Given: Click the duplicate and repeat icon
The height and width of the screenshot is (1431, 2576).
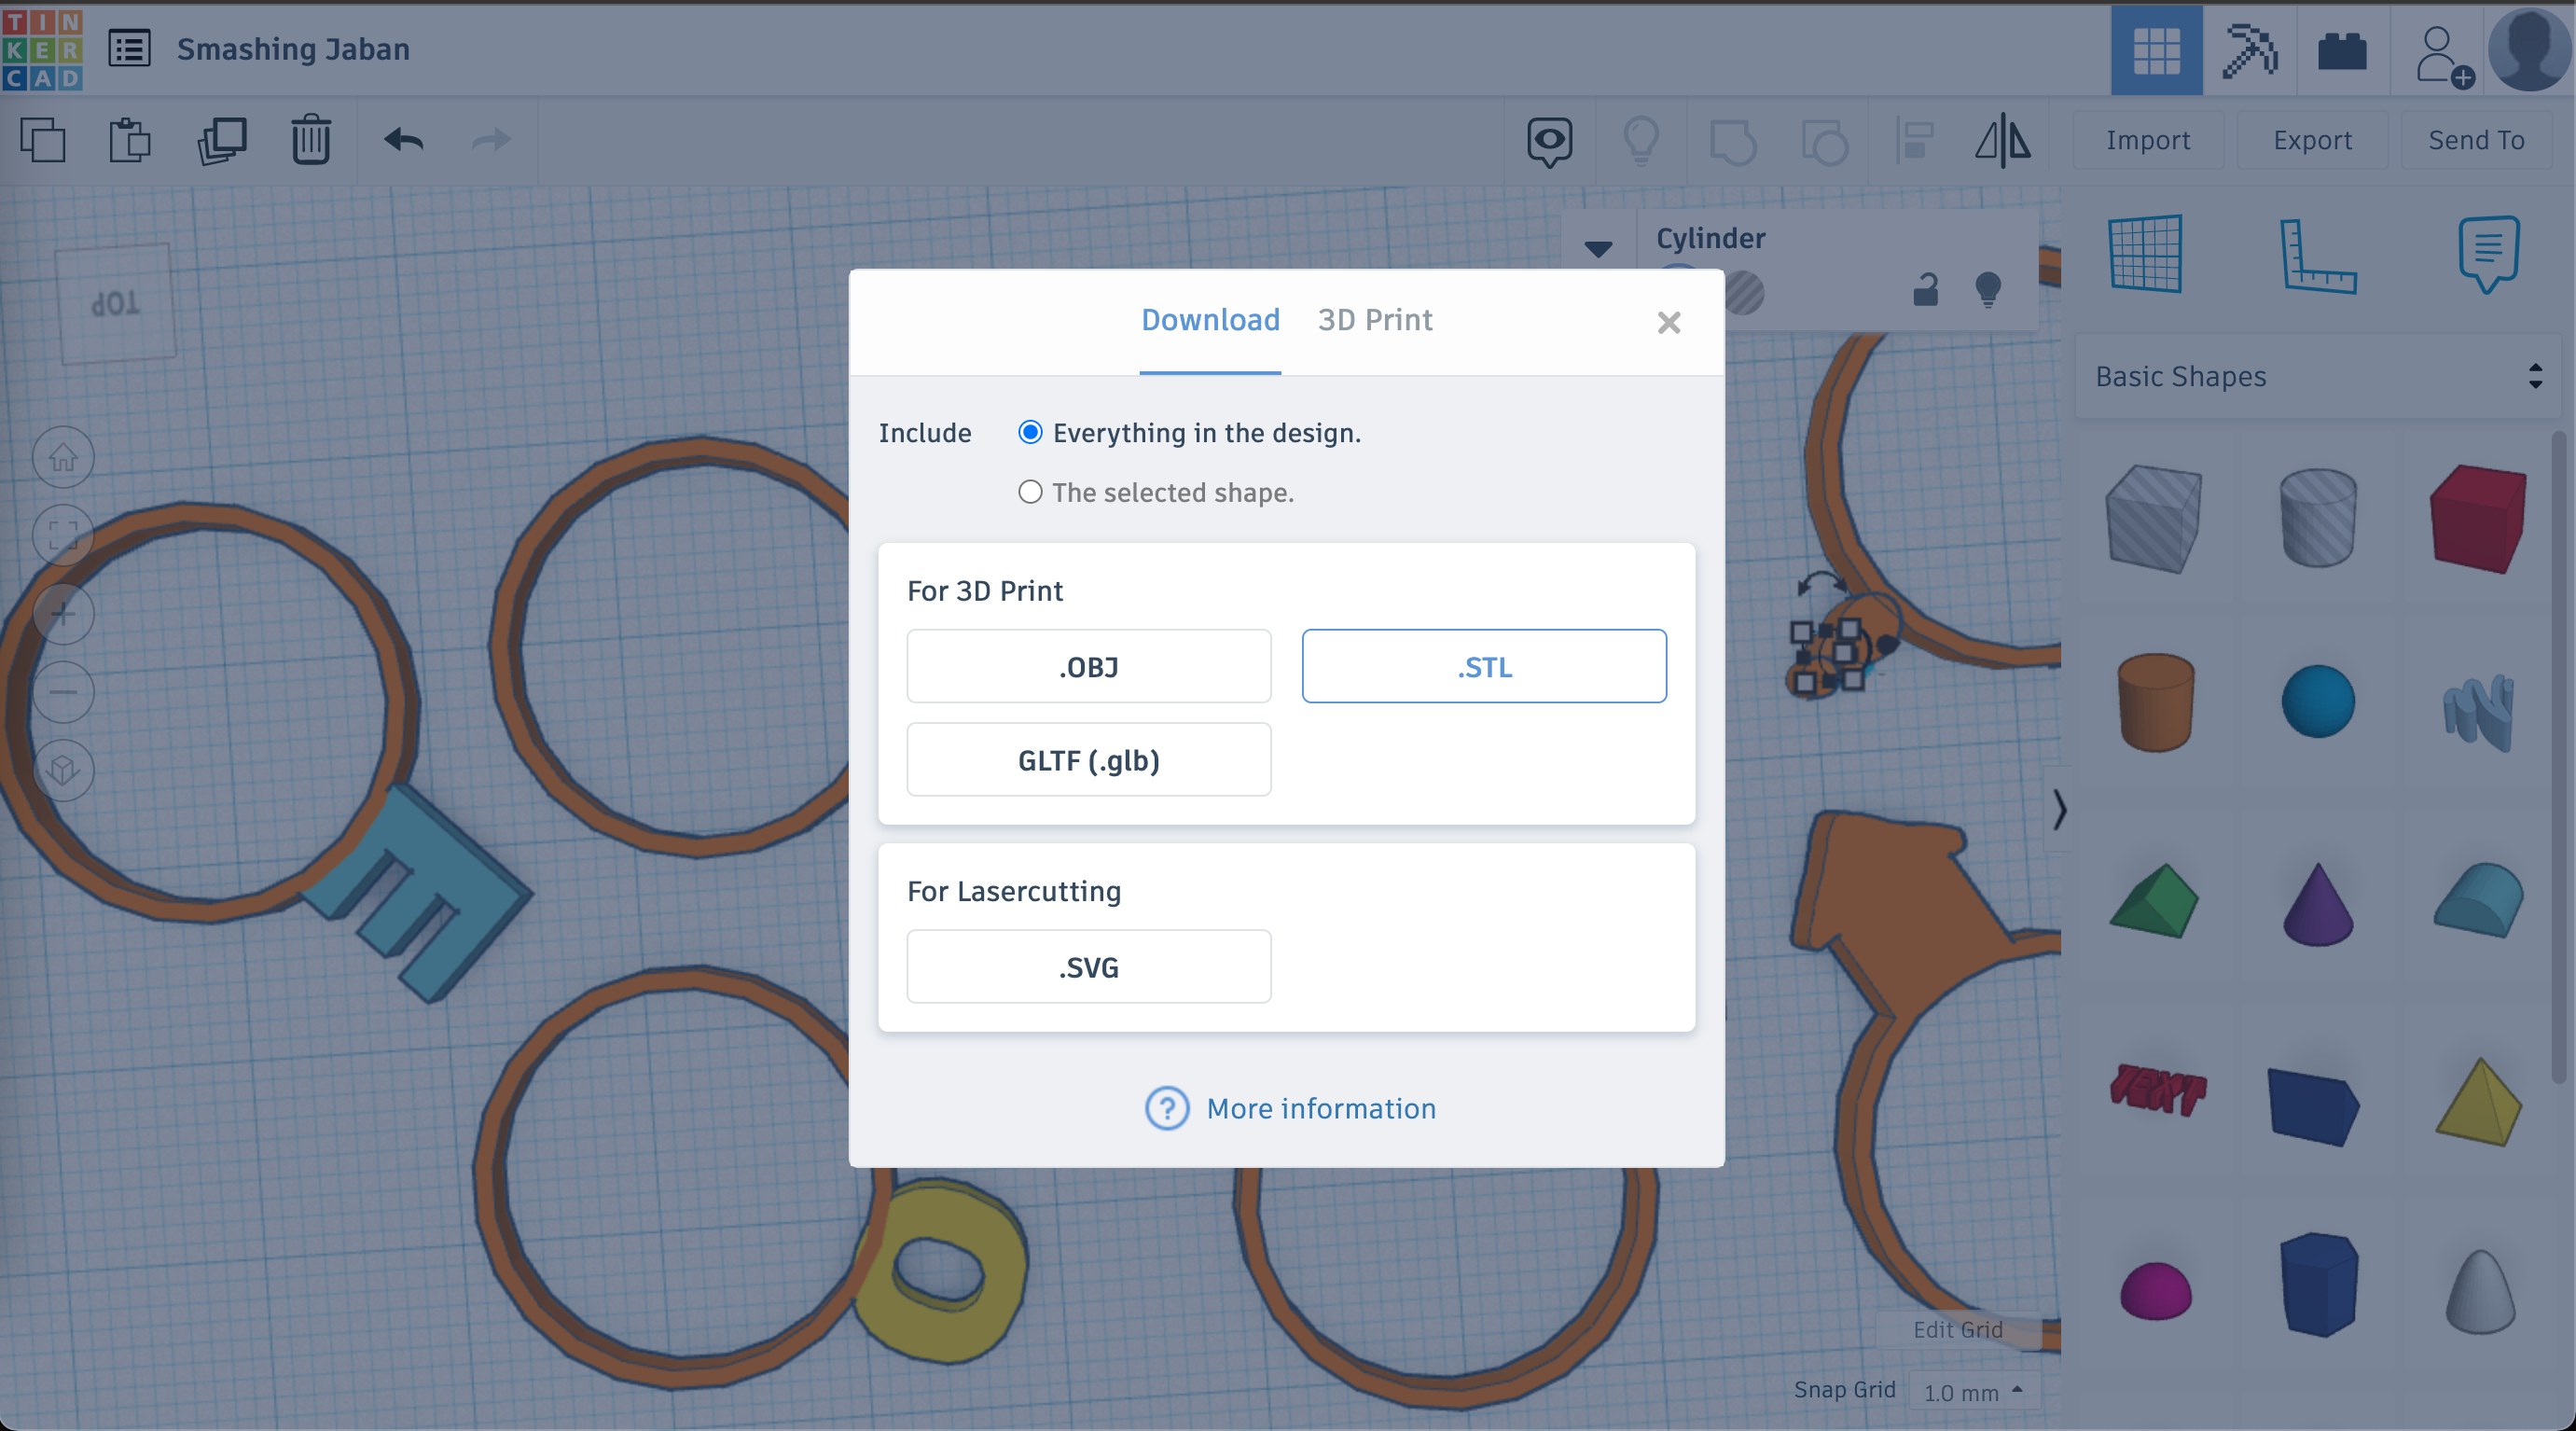Looking at the screenshot, I should (x=221, y=139).
